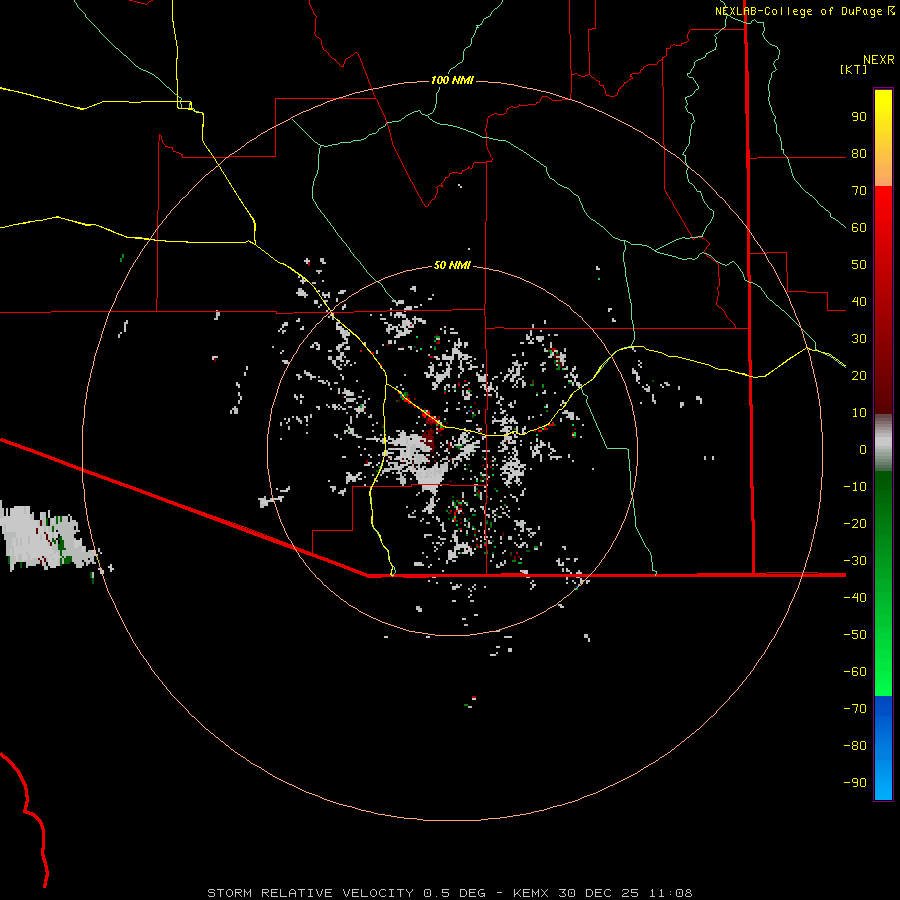Select the 50 value on the velocity scale
The width and height of the screenshot is (900, 900).
tap(859, 265)
